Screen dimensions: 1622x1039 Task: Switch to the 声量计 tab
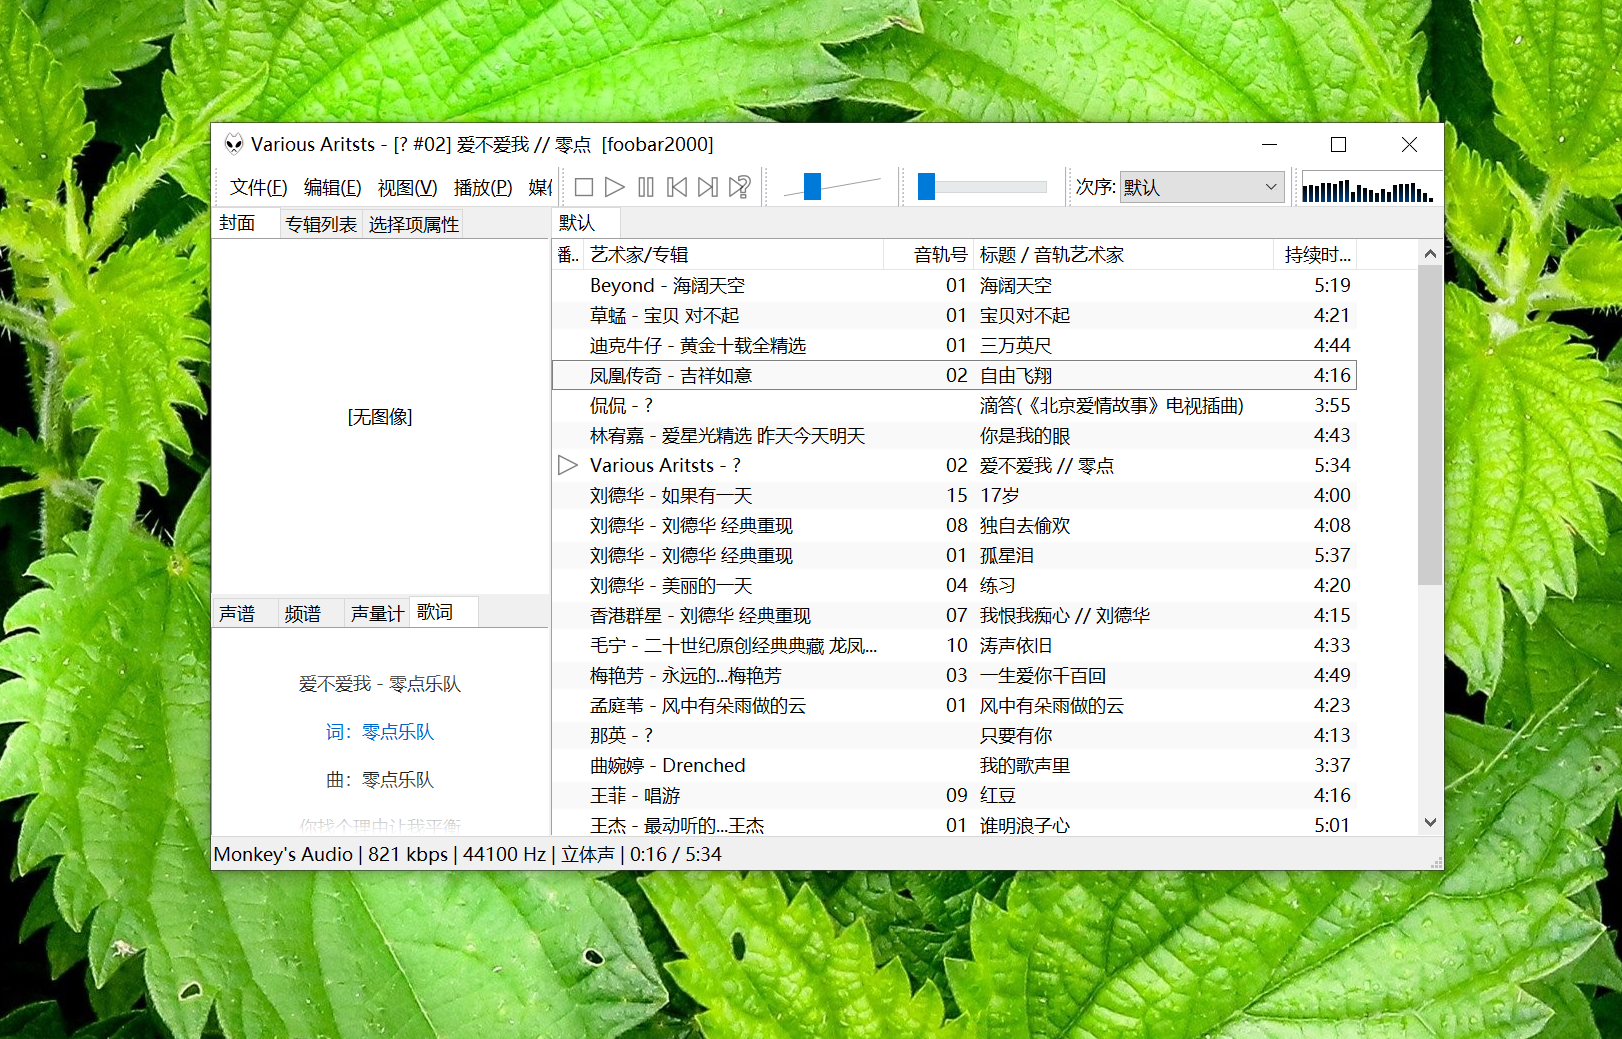377,613
